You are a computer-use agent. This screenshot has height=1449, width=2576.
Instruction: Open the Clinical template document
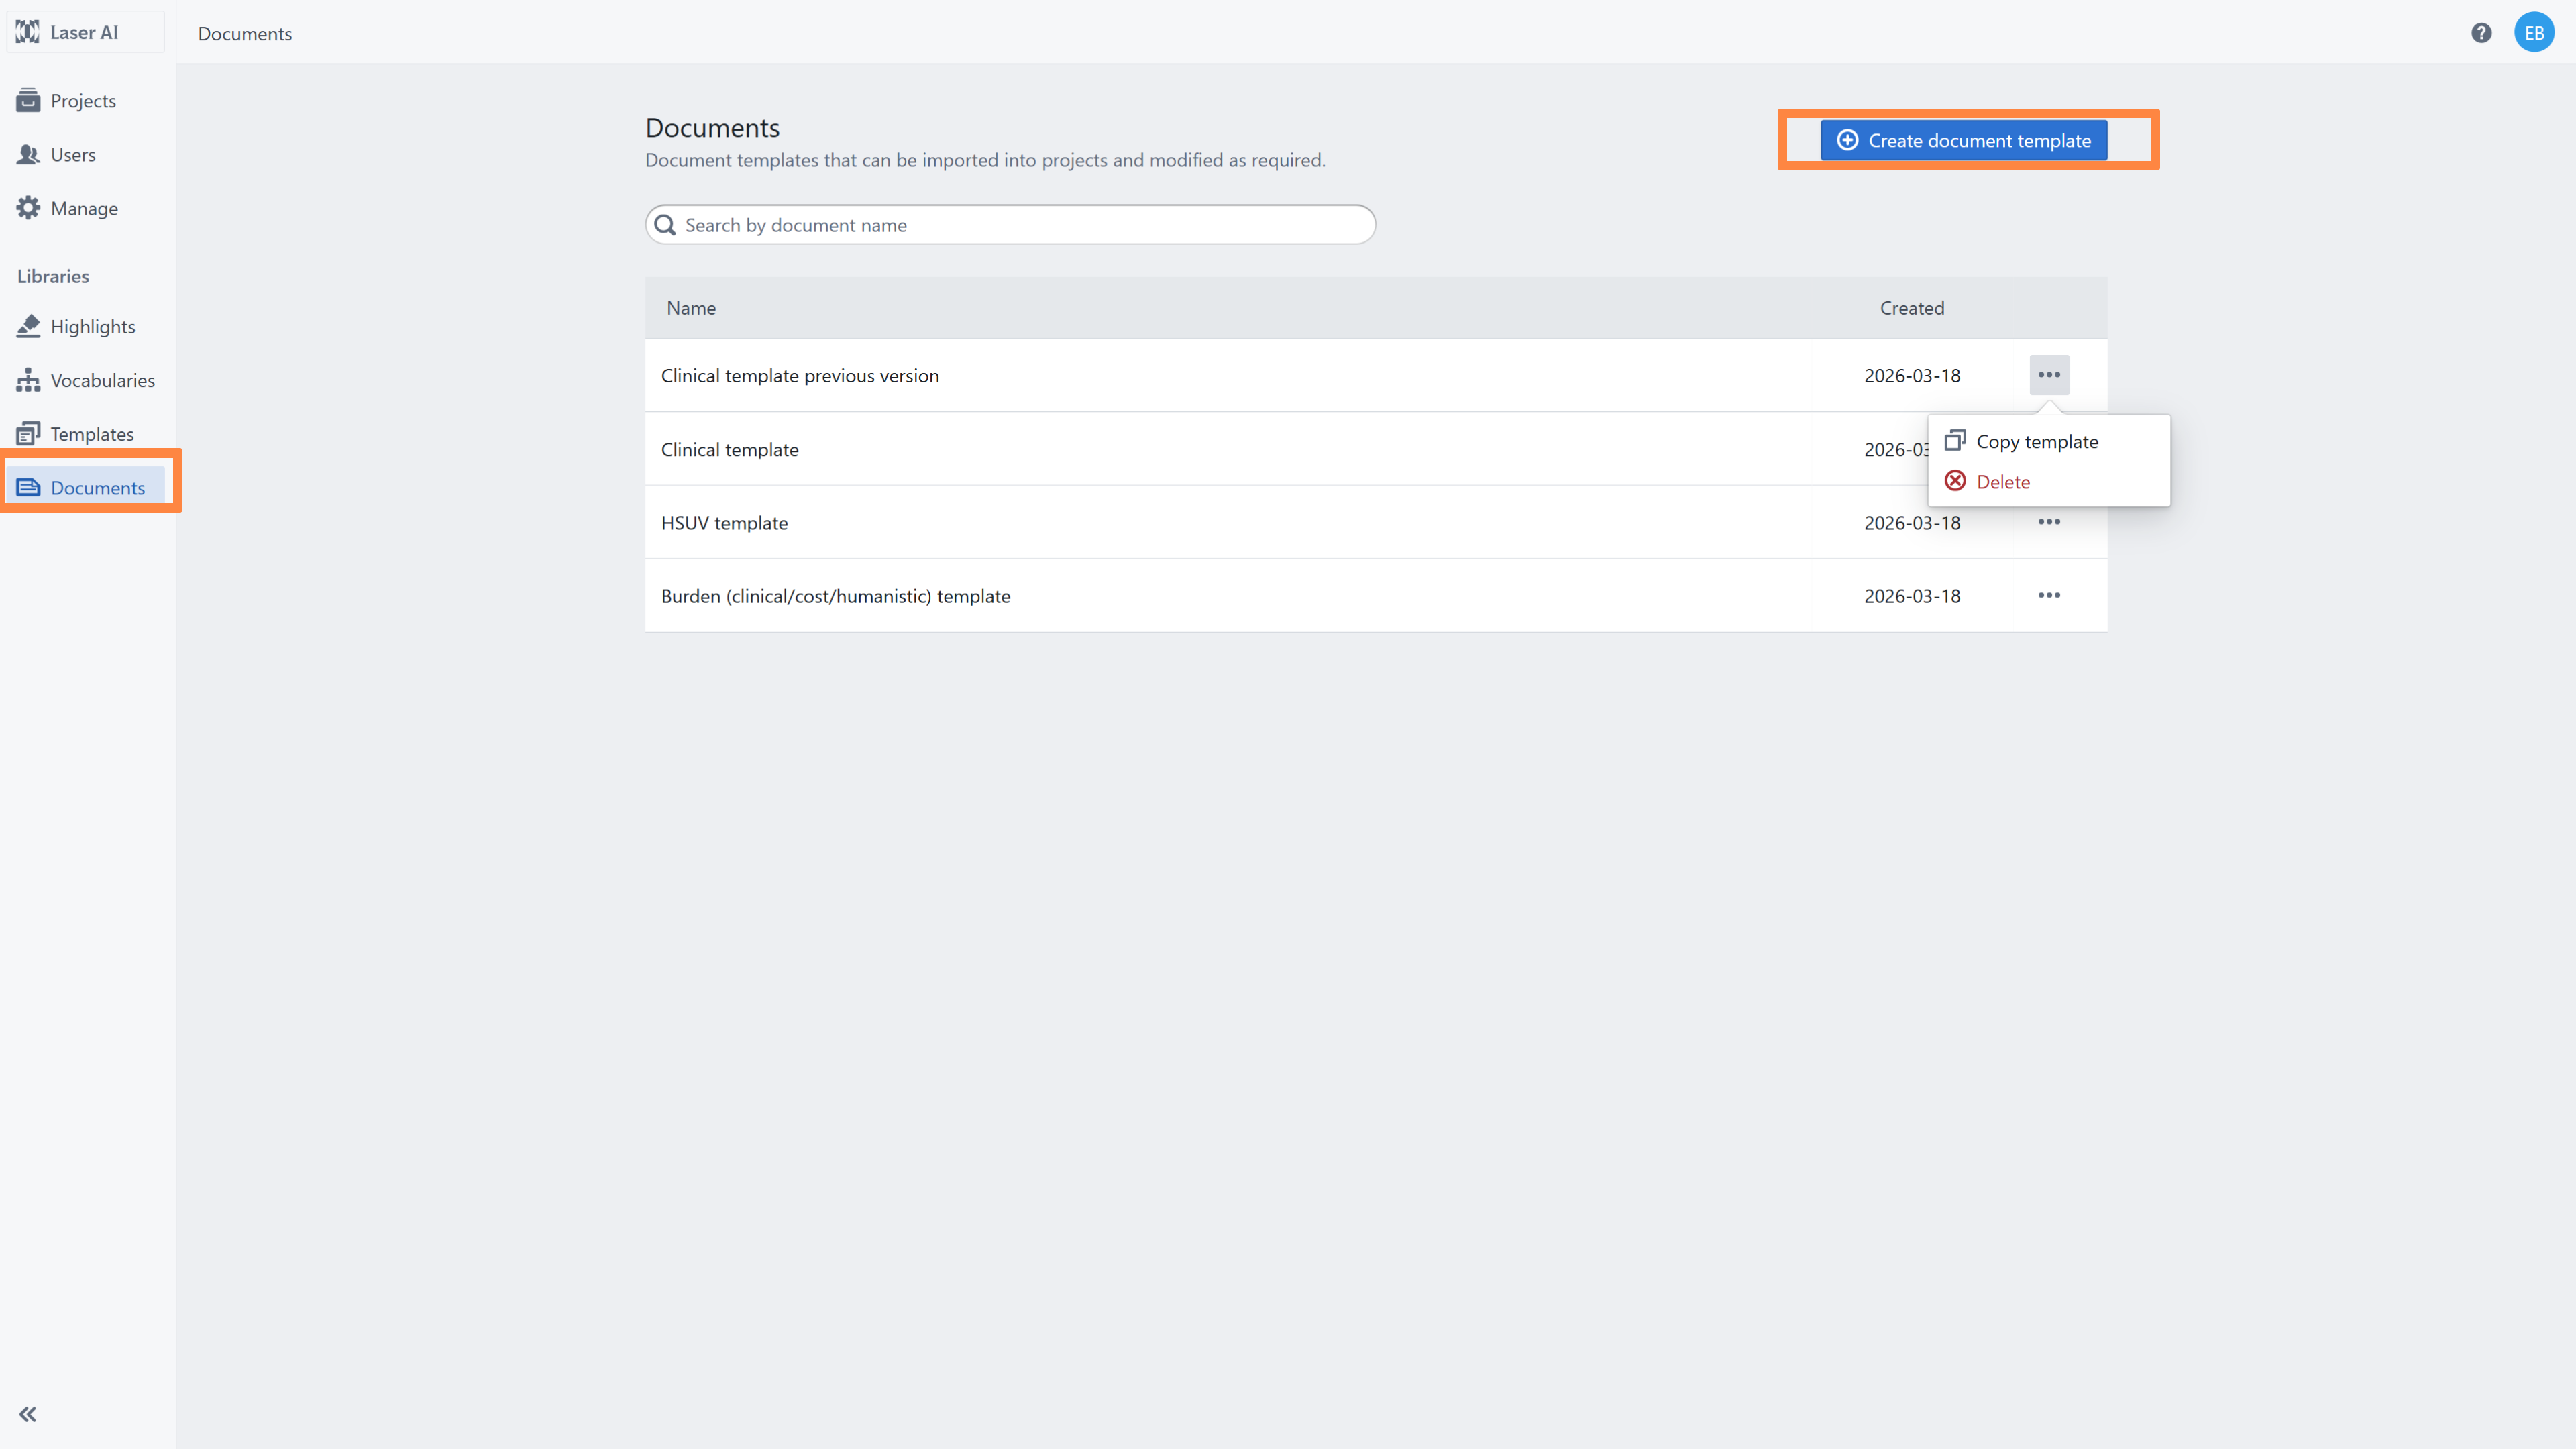729,450
